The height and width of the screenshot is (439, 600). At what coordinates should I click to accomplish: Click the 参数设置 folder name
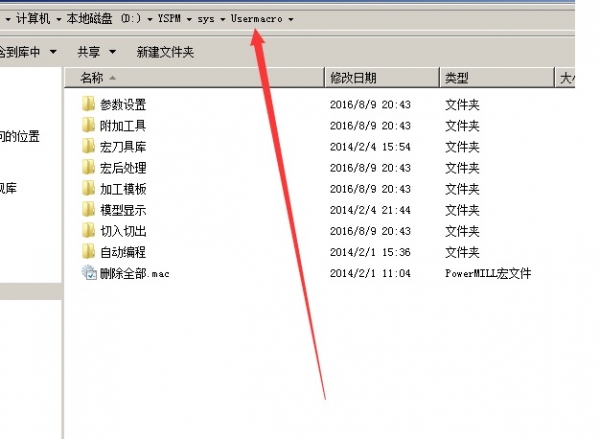(123, 104)
